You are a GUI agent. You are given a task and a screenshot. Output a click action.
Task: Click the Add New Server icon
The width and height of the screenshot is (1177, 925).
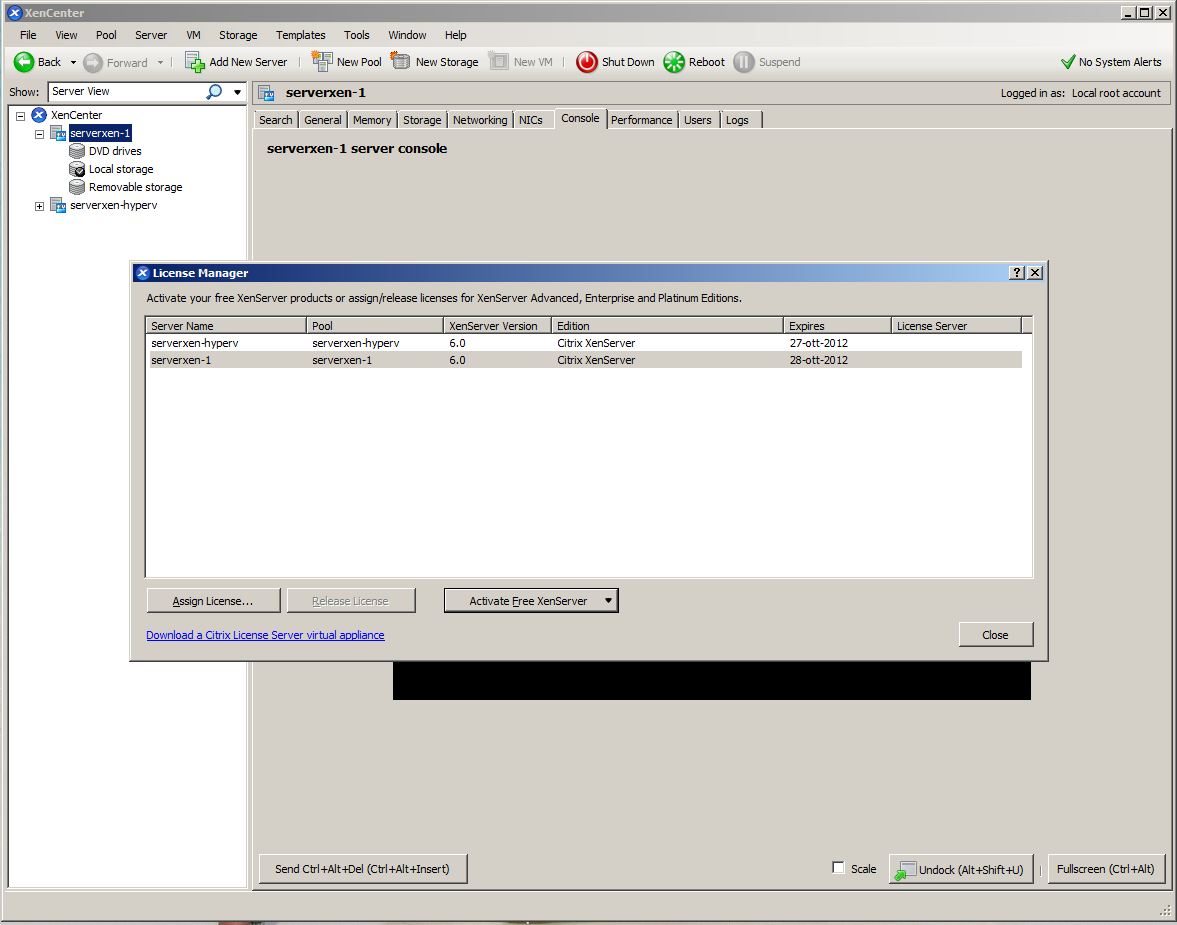coord(195,62)
